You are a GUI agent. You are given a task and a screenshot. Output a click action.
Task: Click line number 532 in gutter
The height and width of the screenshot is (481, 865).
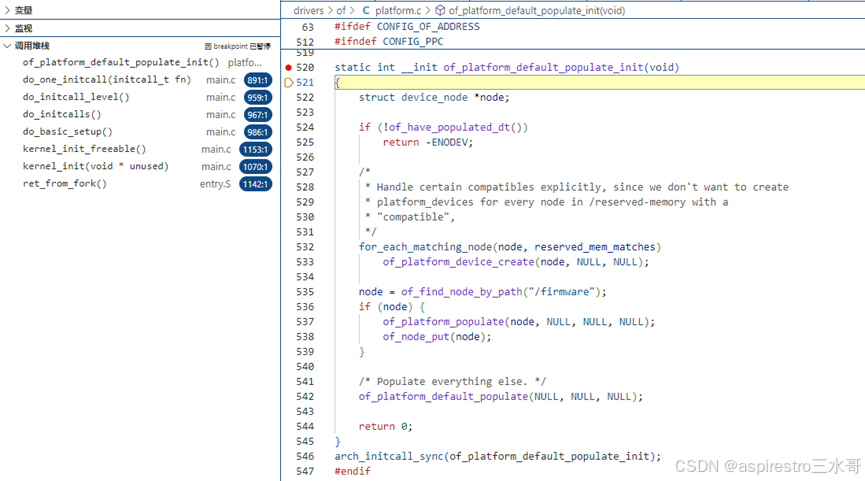click(305, 247)
